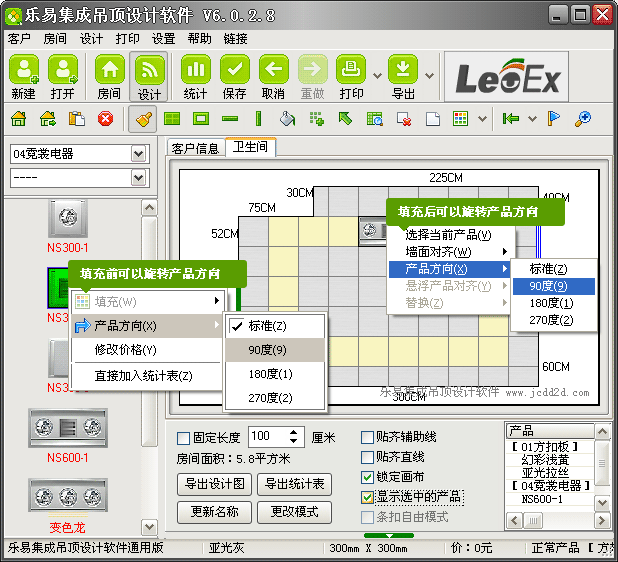The image size is (618, 562).
Task: Expand the dropdown arrow next to 导出
Action: pos(429,75)
